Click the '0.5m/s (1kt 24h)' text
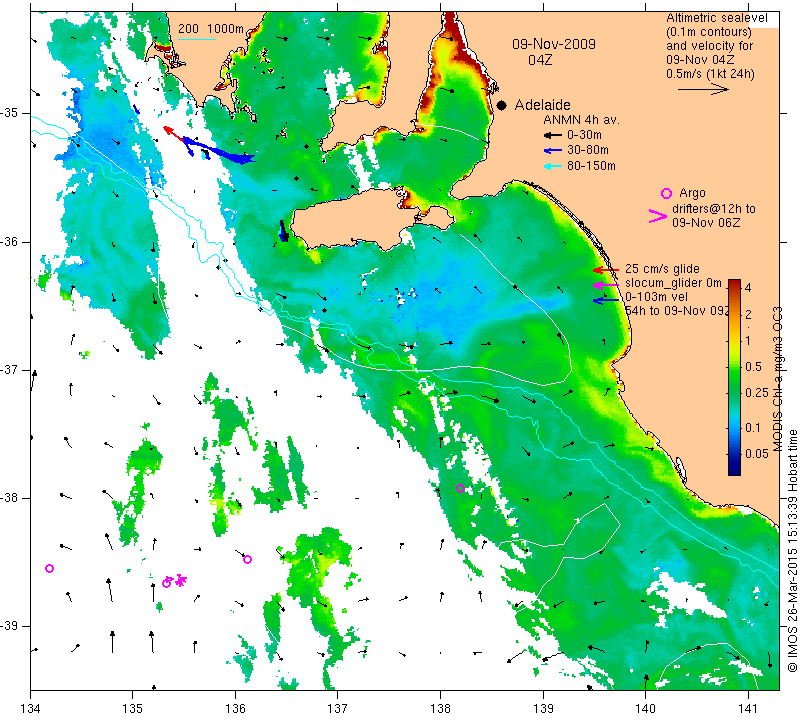Viewport: 800px width, 720px height. (710, 74)
